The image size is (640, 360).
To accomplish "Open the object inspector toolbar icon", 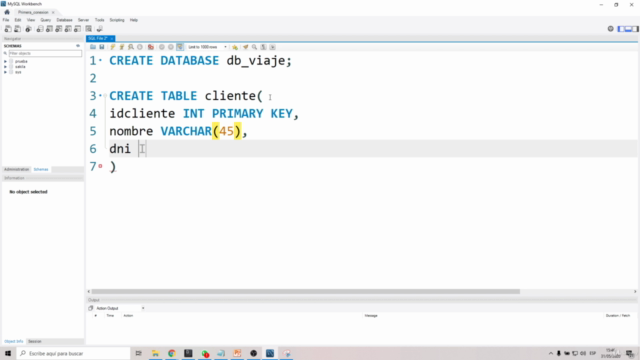I will (x=28, y=29).
